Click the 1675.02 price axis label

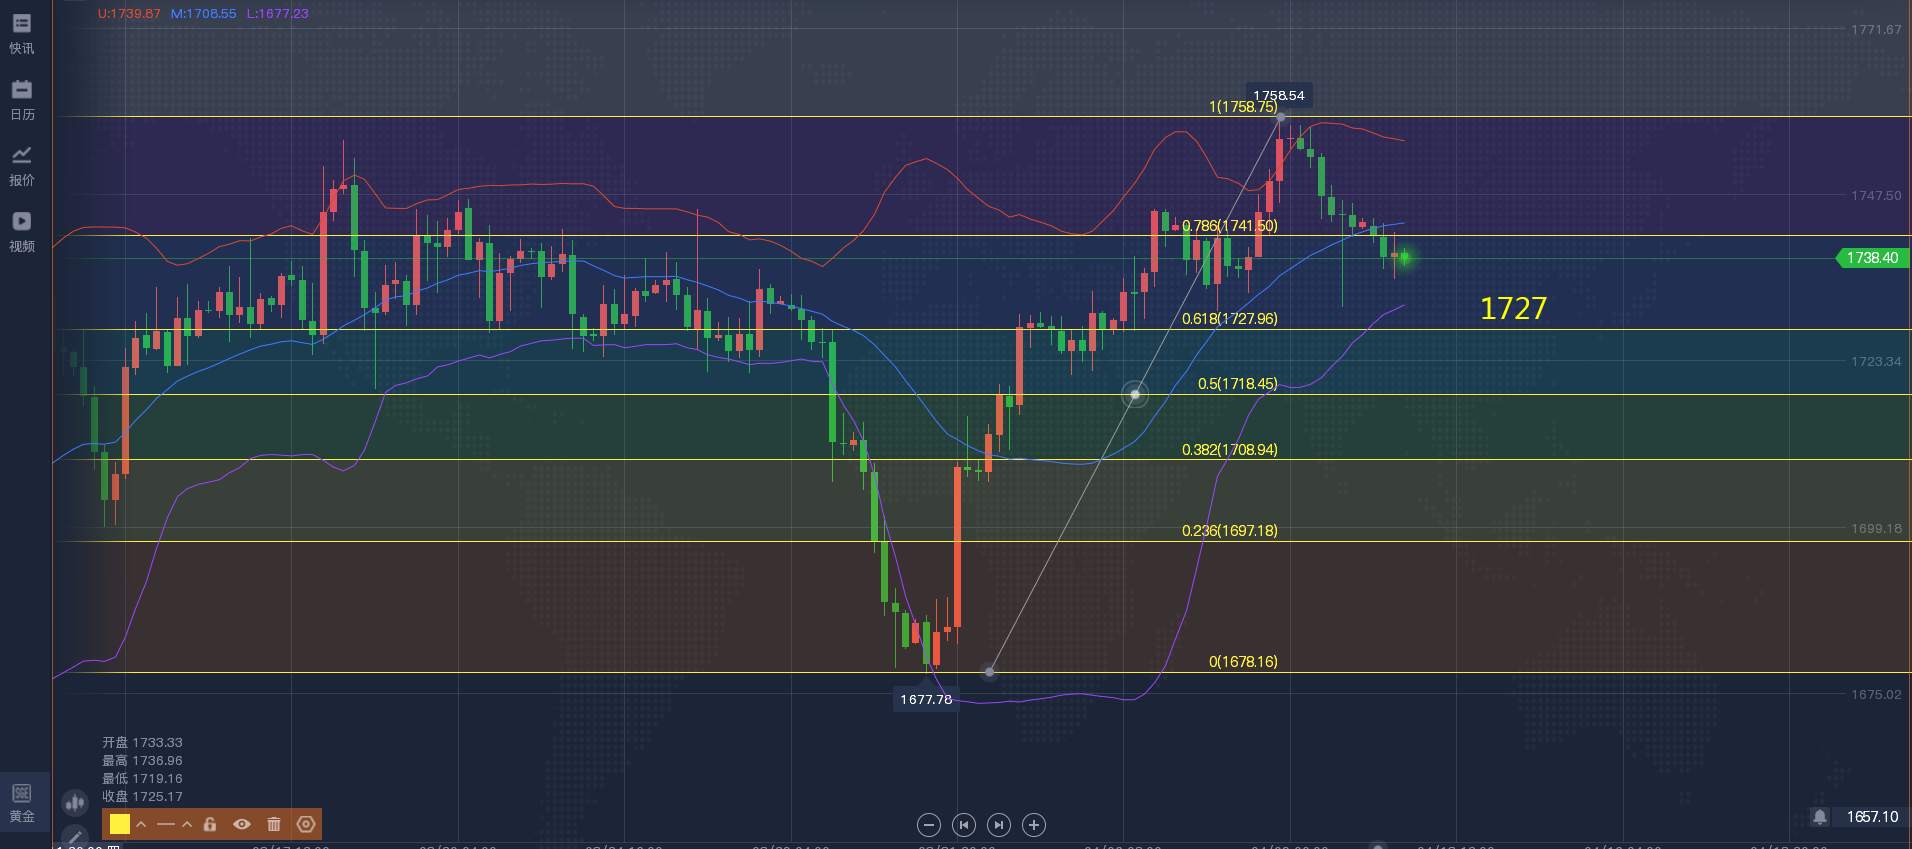[x=1876, y=694]
